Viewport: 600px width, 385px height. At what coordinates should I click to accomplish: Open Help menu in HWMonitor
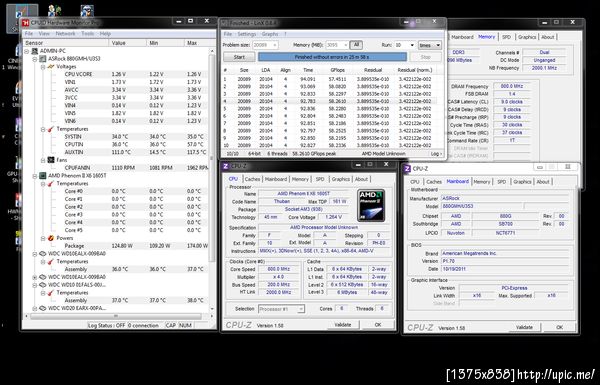pos(105,34)
